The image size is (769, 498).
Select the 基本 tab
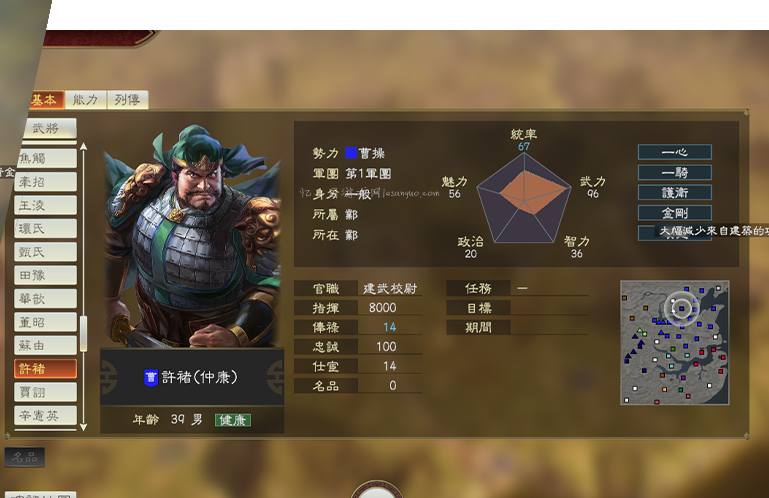pos(45,100)
